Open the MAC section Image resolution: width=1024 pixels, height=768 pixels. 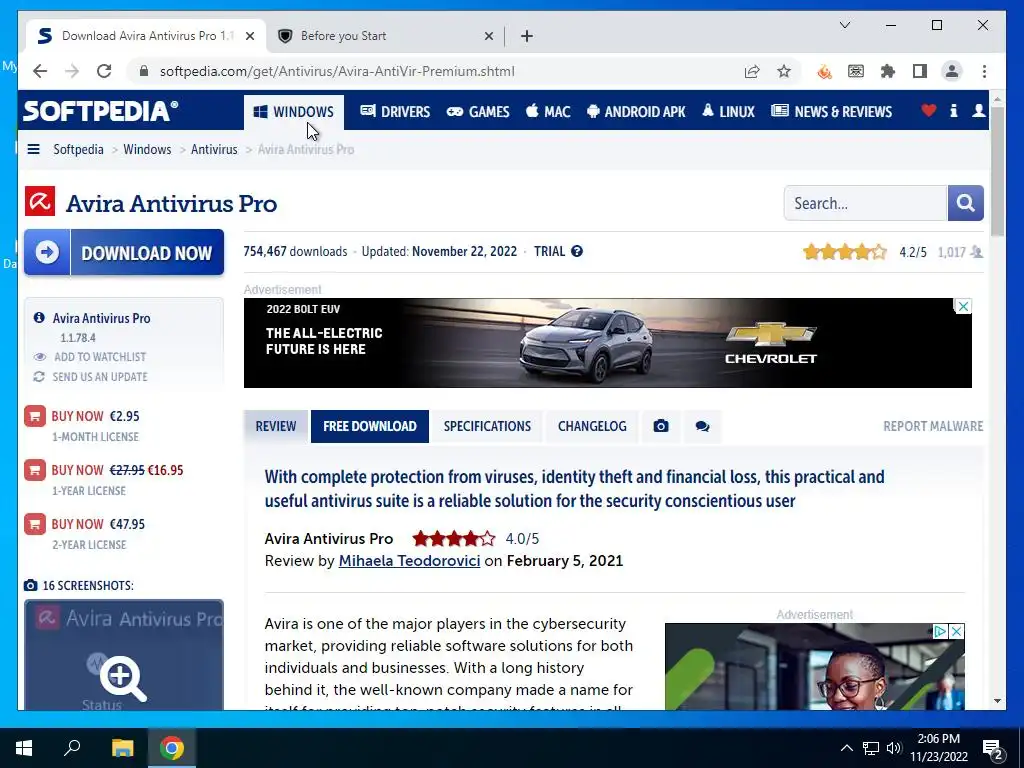548,112
